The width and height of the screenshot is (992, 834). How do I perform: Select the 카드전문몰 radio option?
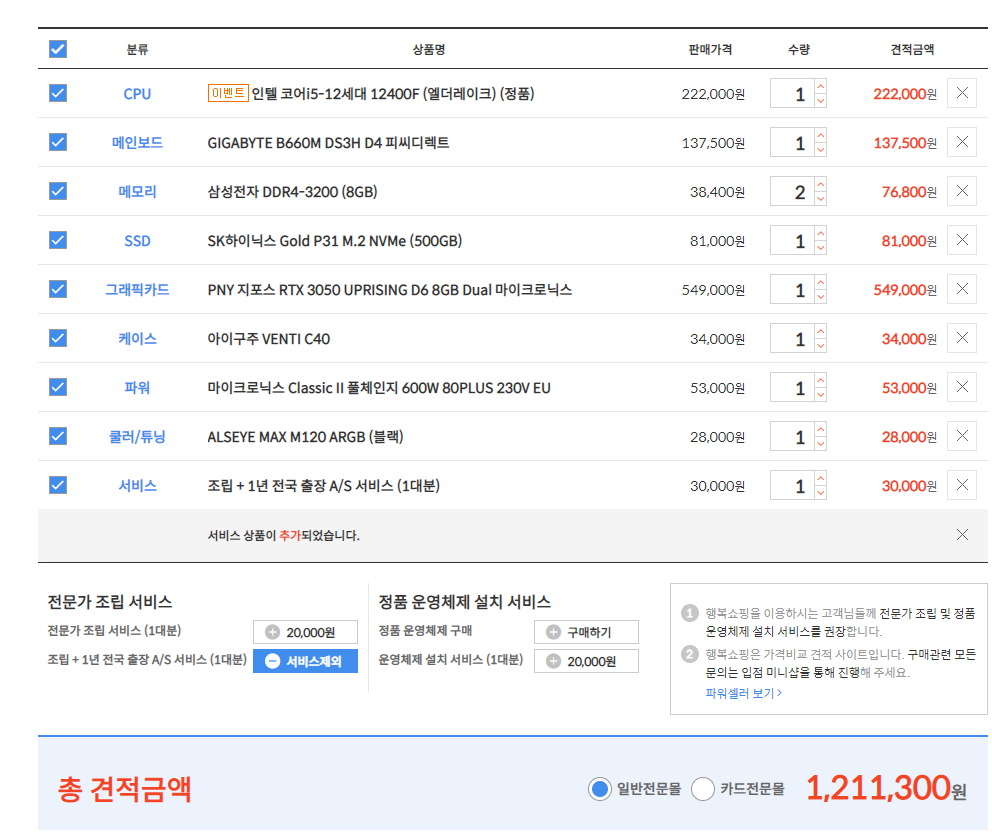coord(702,789)
